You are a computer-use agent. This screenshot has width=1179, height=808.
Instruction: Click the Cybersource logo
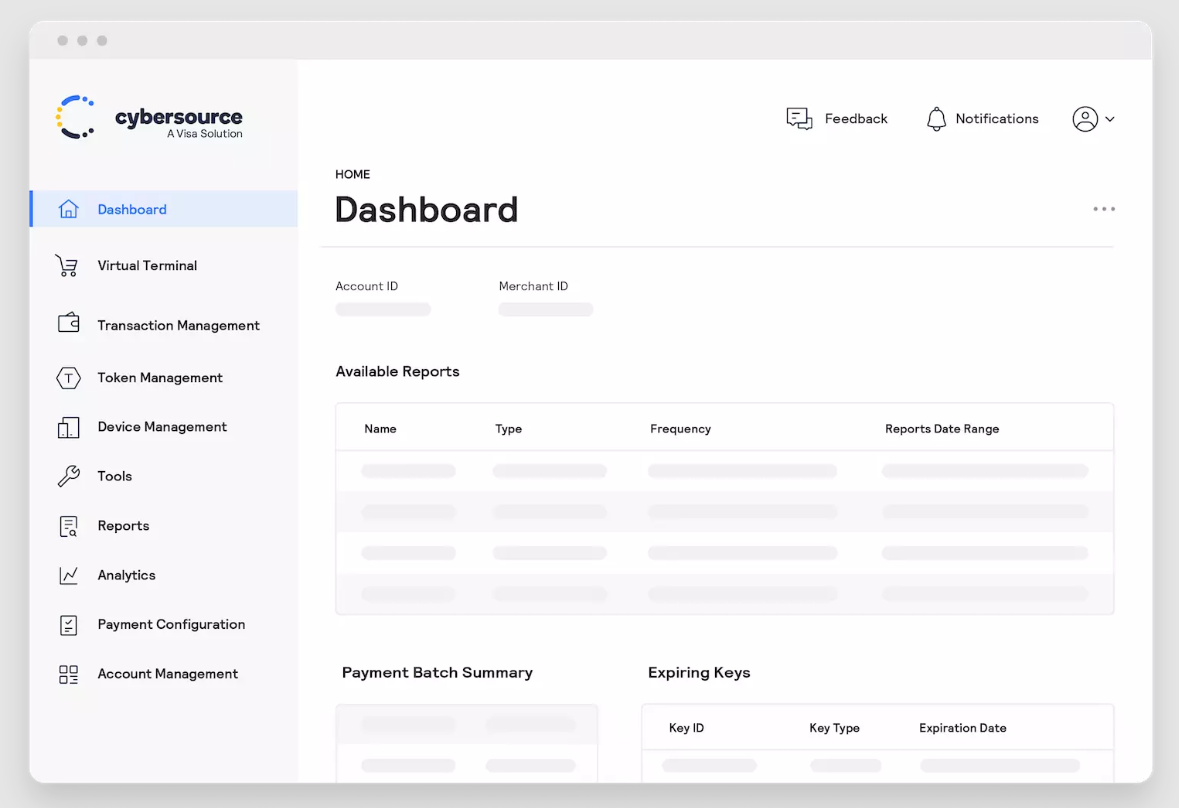[149, 117]
